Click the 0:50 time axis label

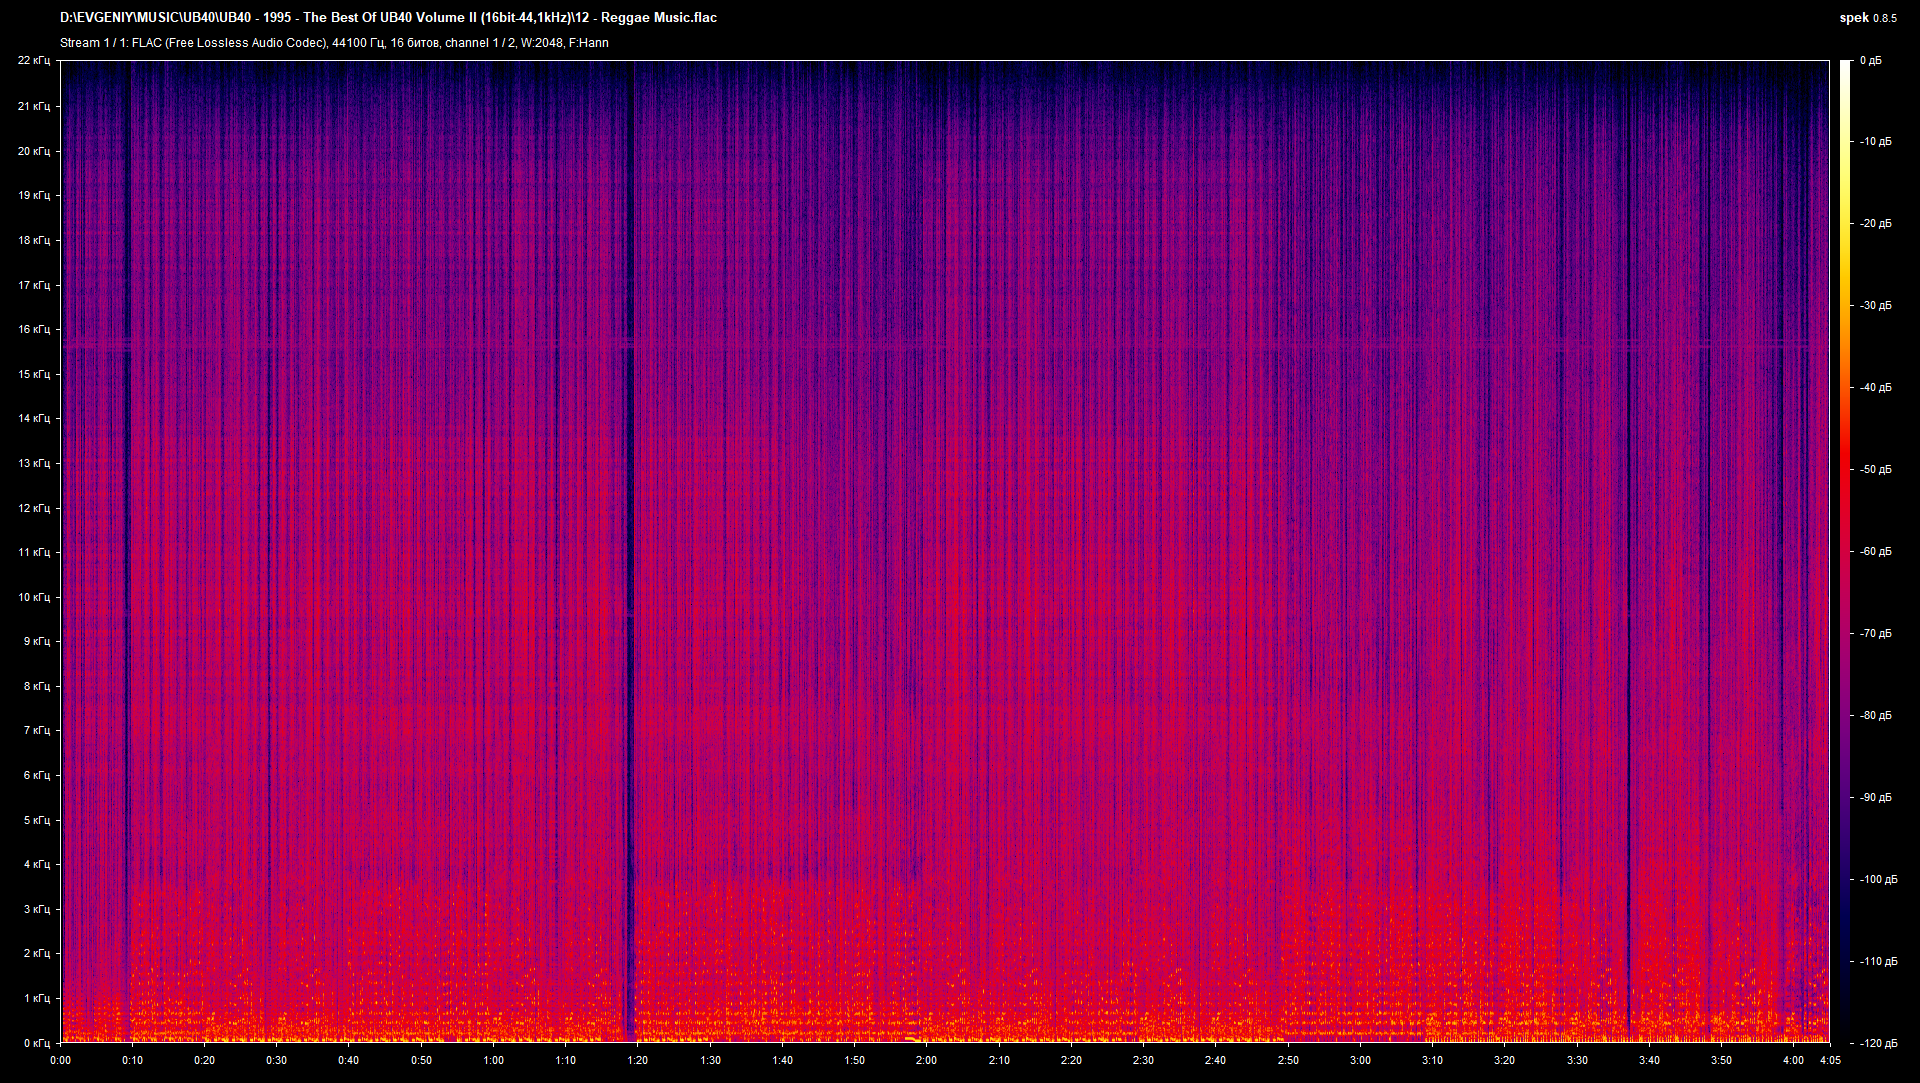[421, 1060]
